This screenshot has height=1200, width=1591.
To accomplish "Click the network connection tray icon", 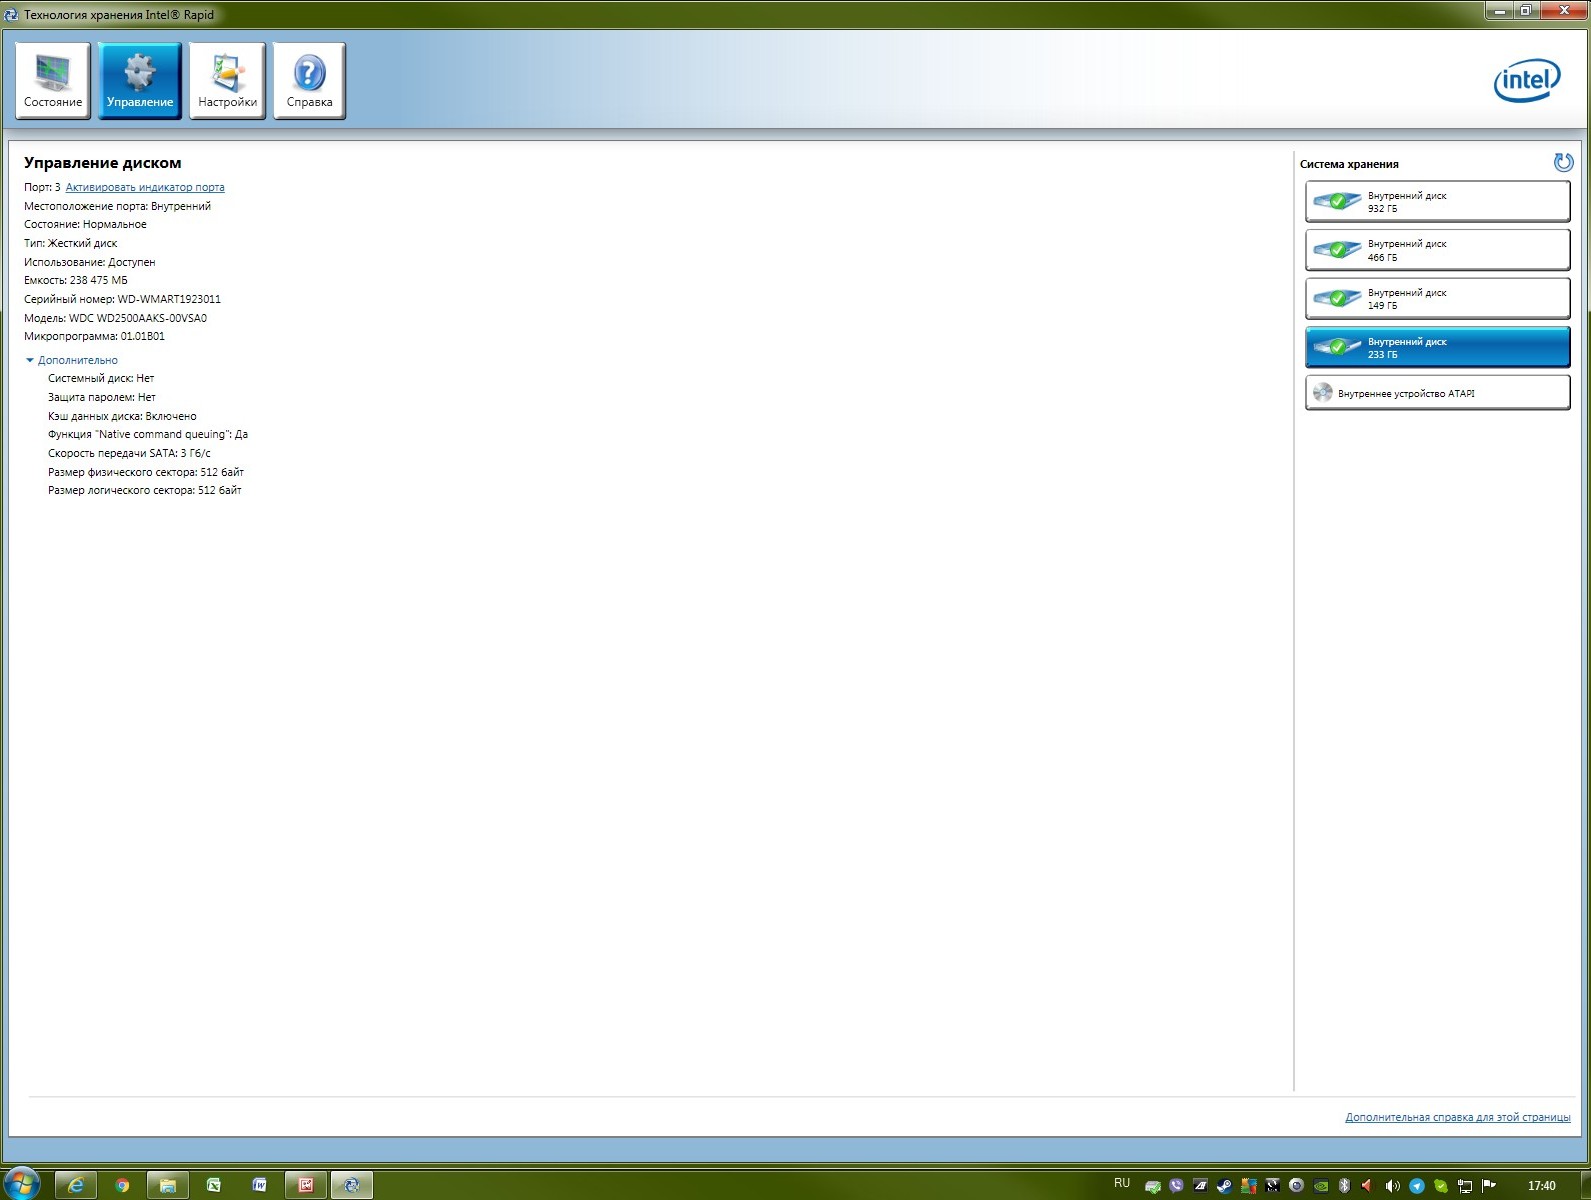I will [1465, 1186].
